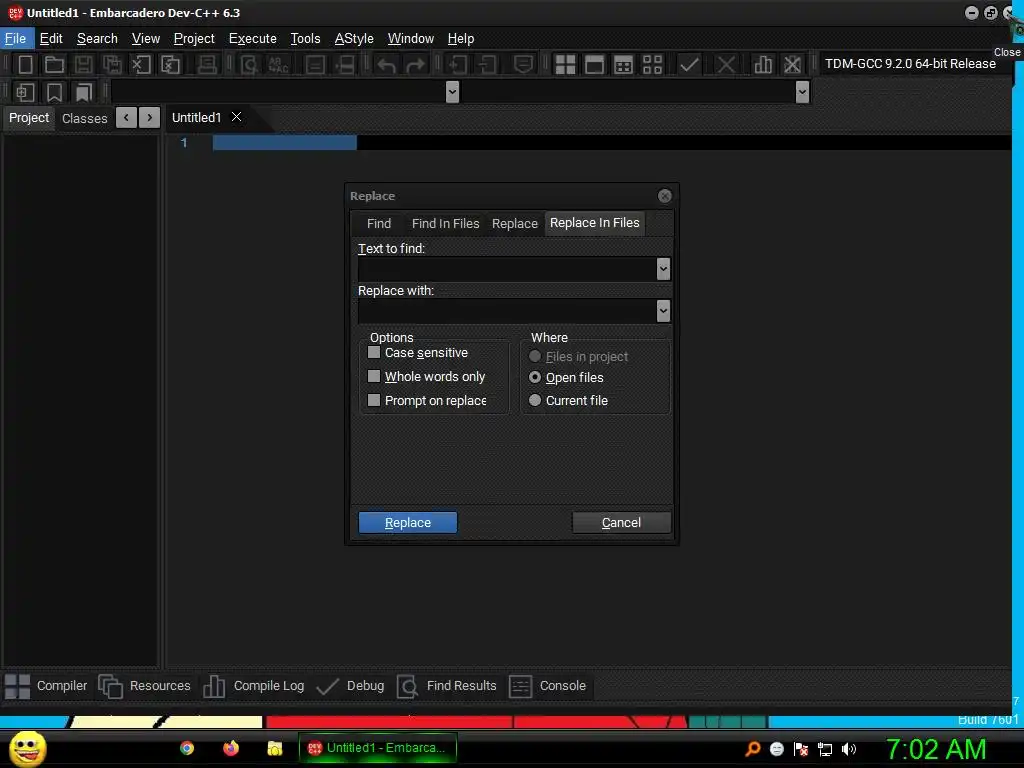Open the Search menu

click(x=97, y=39)
